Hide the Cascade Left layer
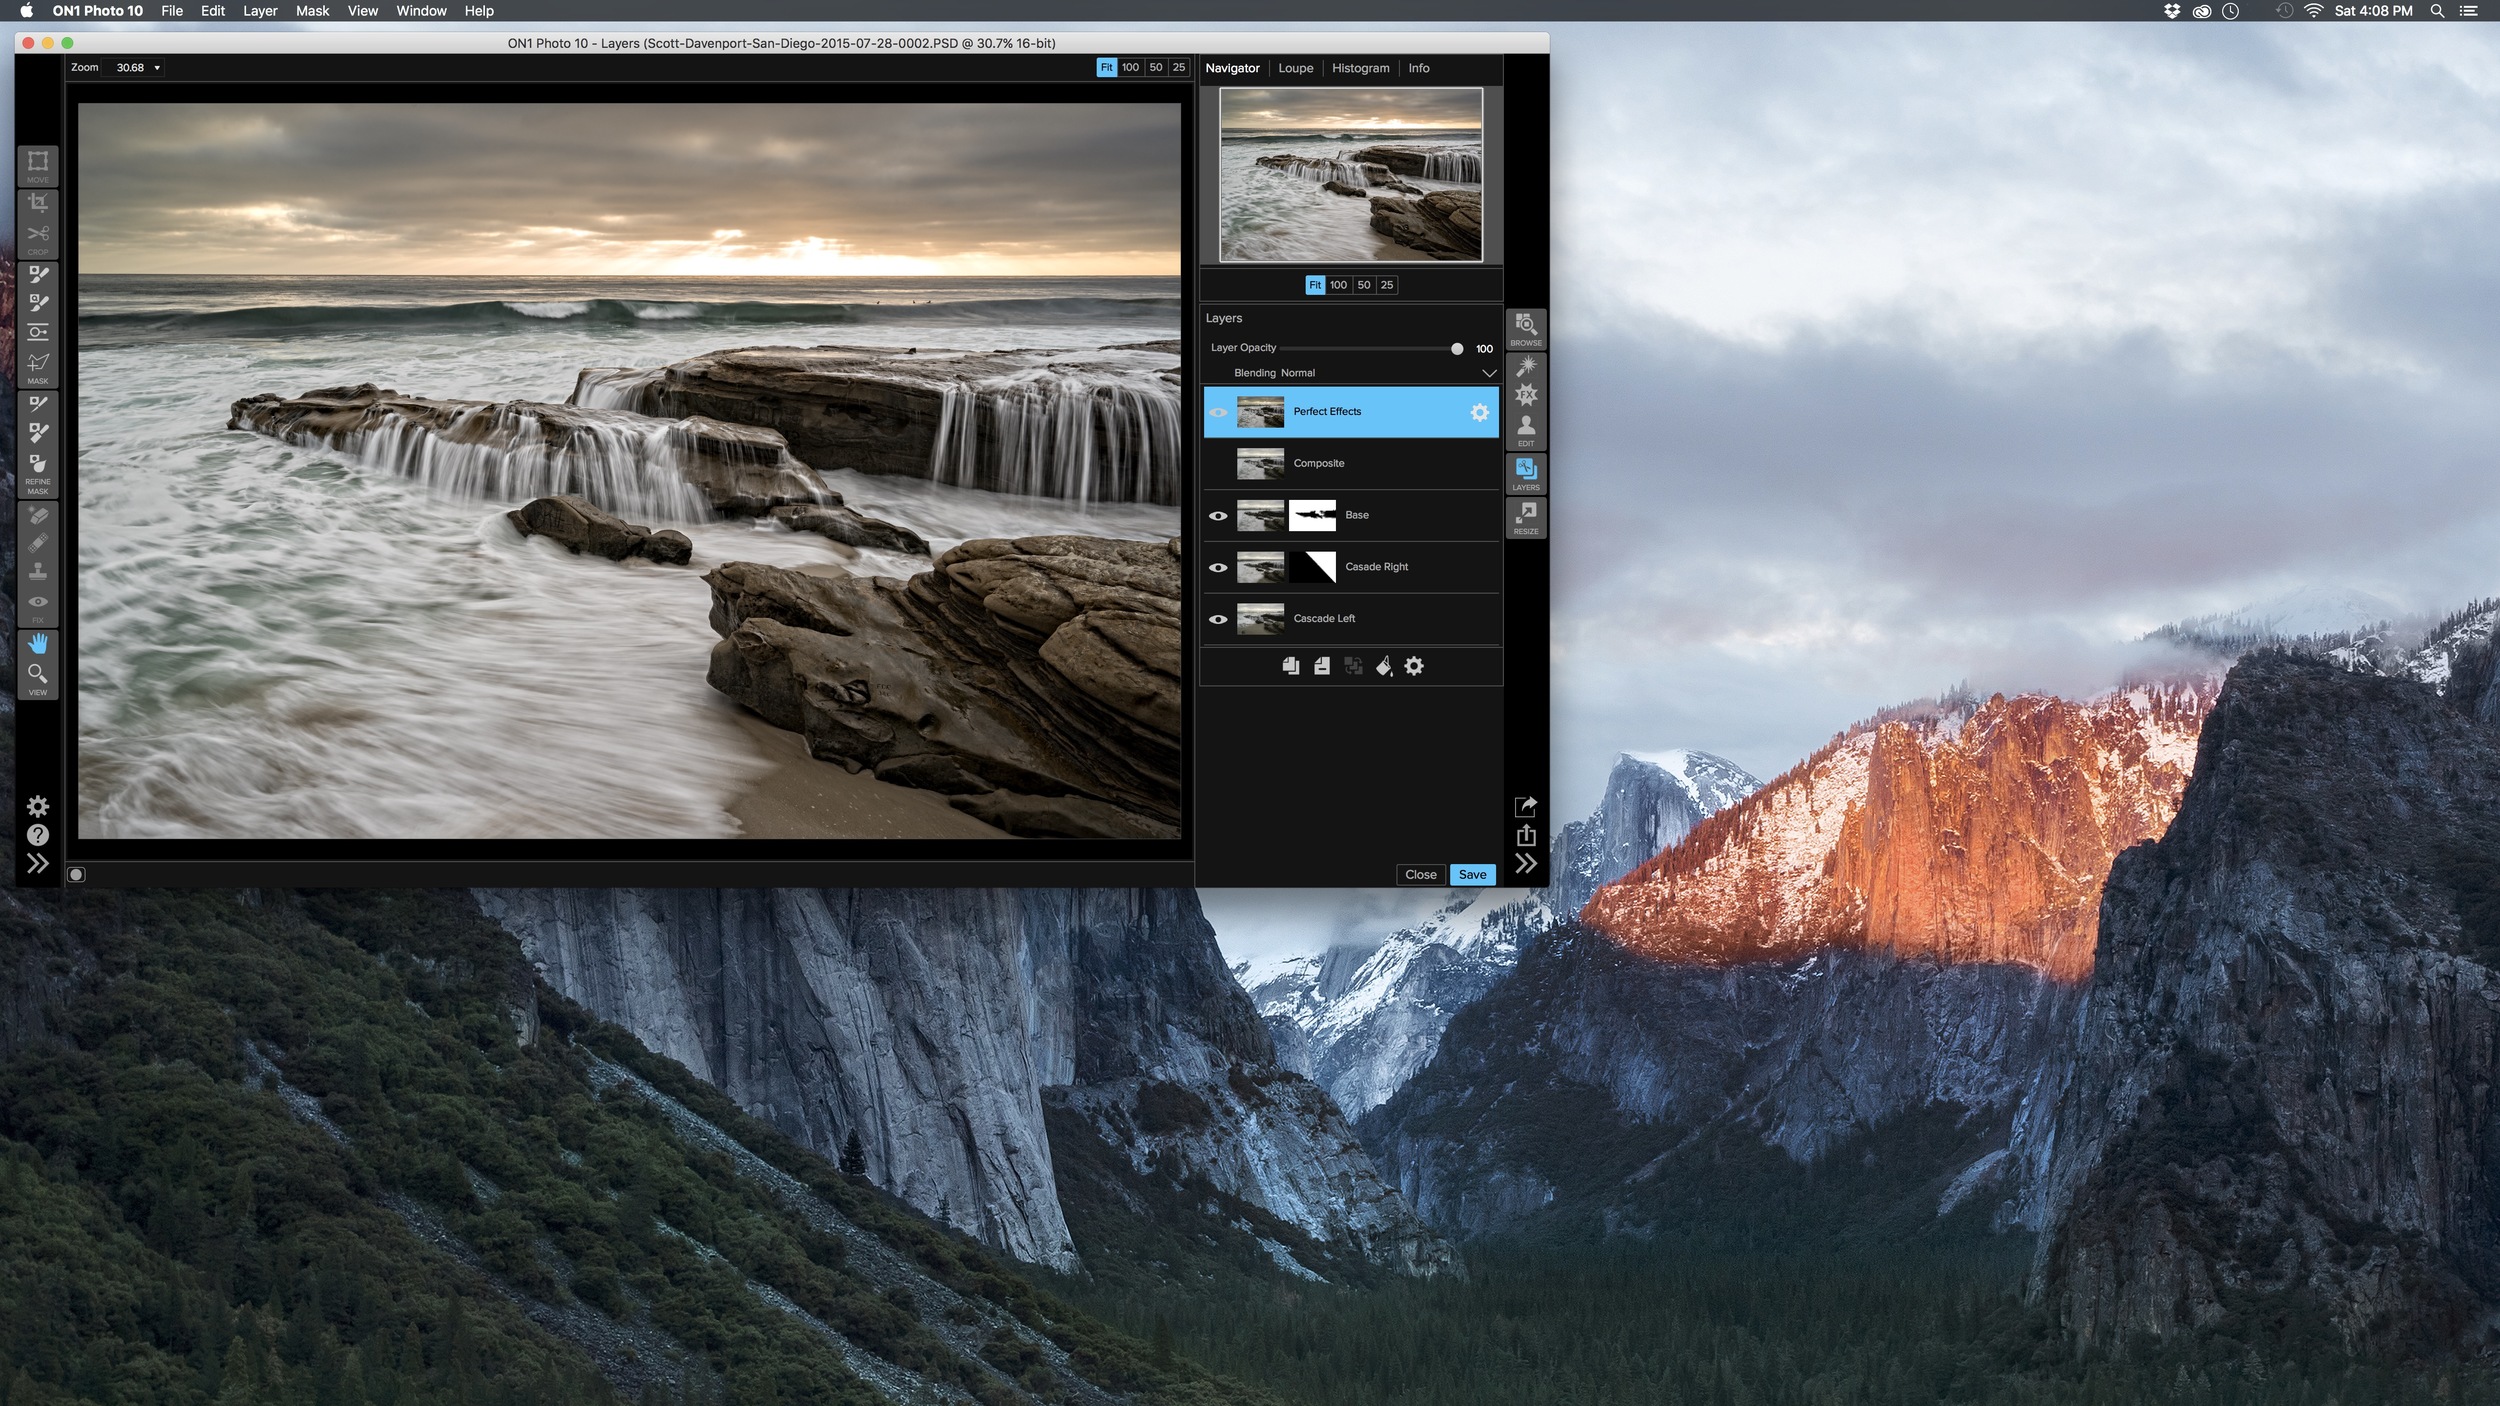2500x1406 pixels. [x=1218, y=619]
